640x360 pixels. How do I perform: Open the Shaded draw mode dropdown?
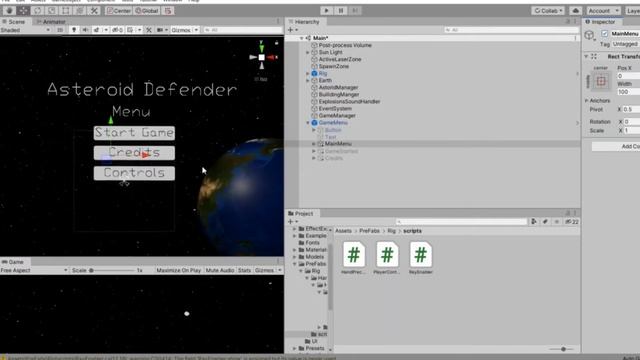(26, 30)
